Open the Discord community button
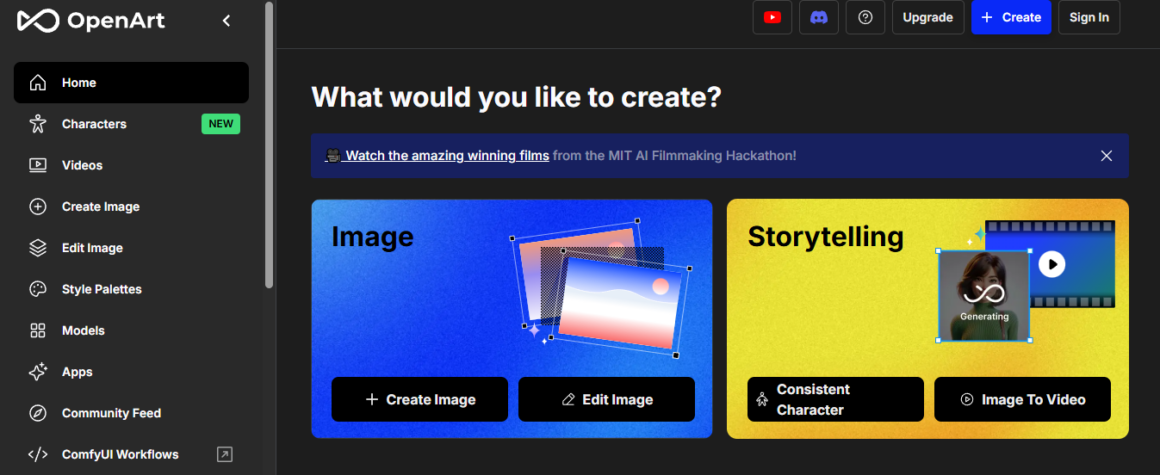 (x=819, y=17)
